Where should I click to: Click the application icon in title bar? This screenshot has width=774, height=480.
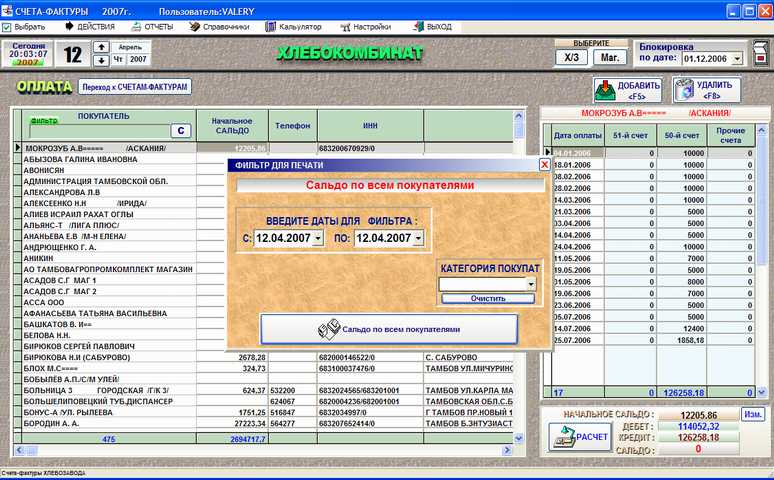tap(6, 10)
